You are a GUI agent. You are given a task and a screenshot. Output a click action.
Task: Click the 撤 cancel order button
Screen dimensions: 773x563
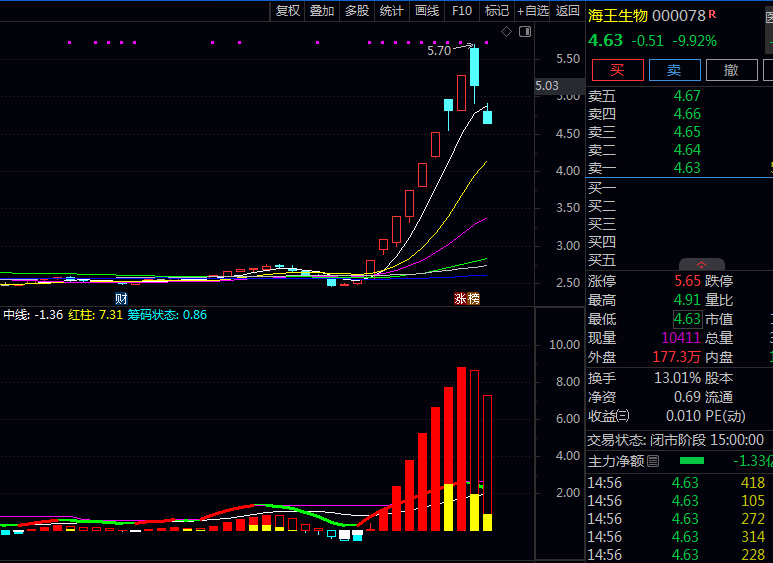click(731, 70)
